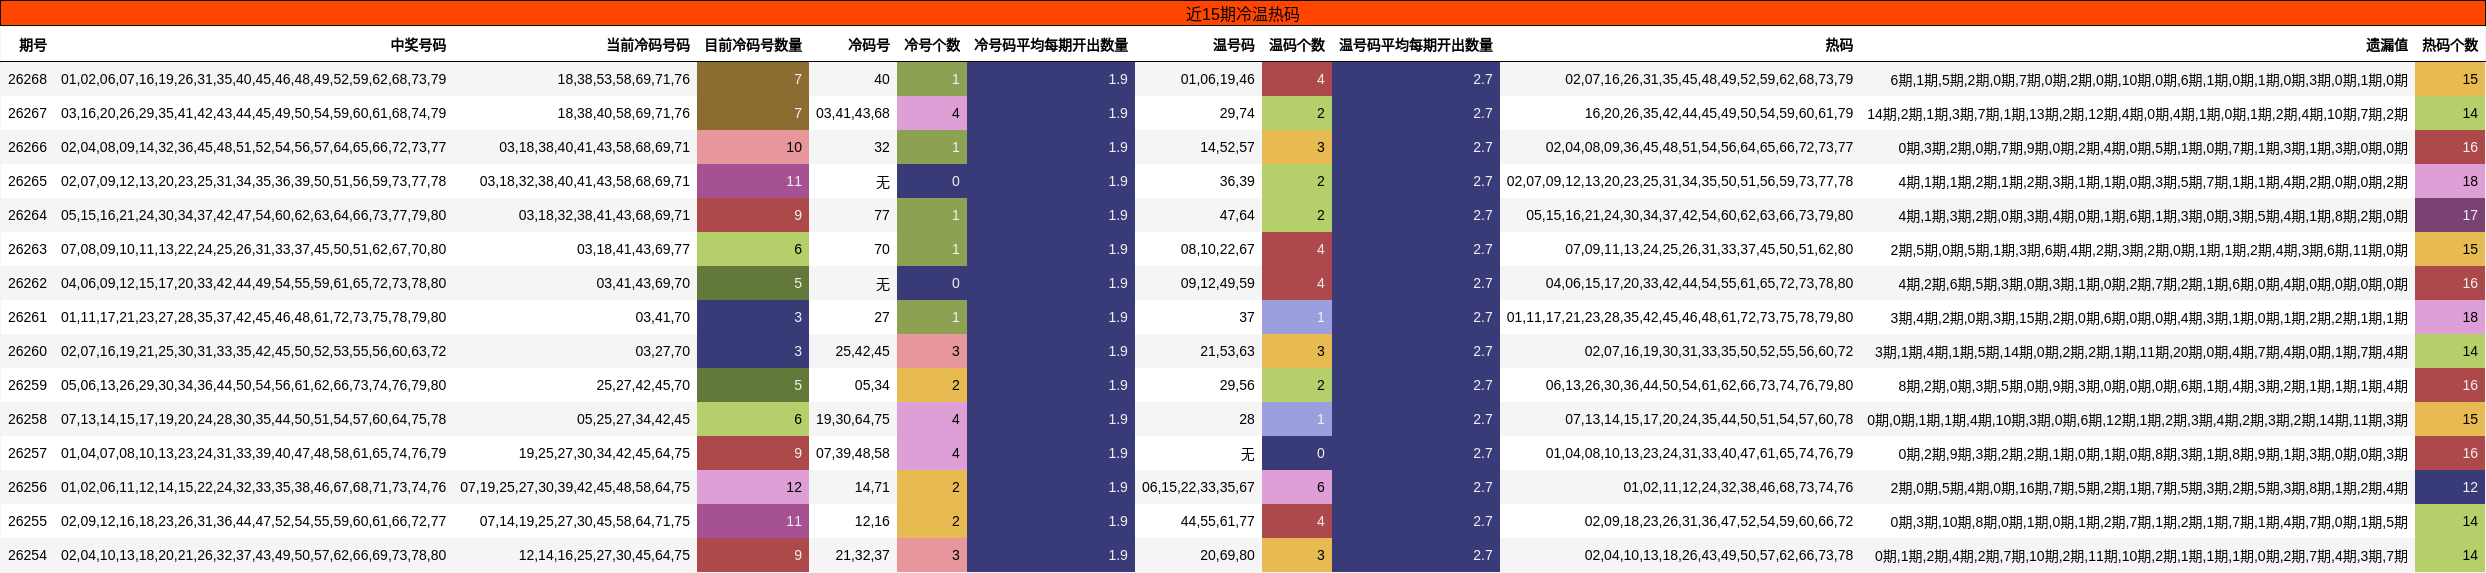The height and width of the screenshot is (573, 2486).
Task: Select hot count 12 in row 26256
Action: click(x=2450, y=487)
